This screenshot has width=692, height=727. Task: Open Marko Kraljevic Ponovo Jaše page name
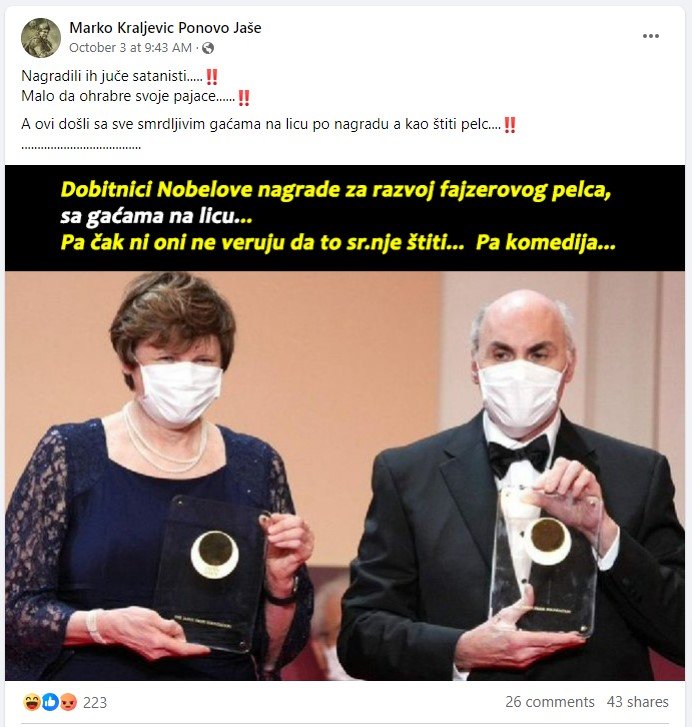(x=165, y=28)
